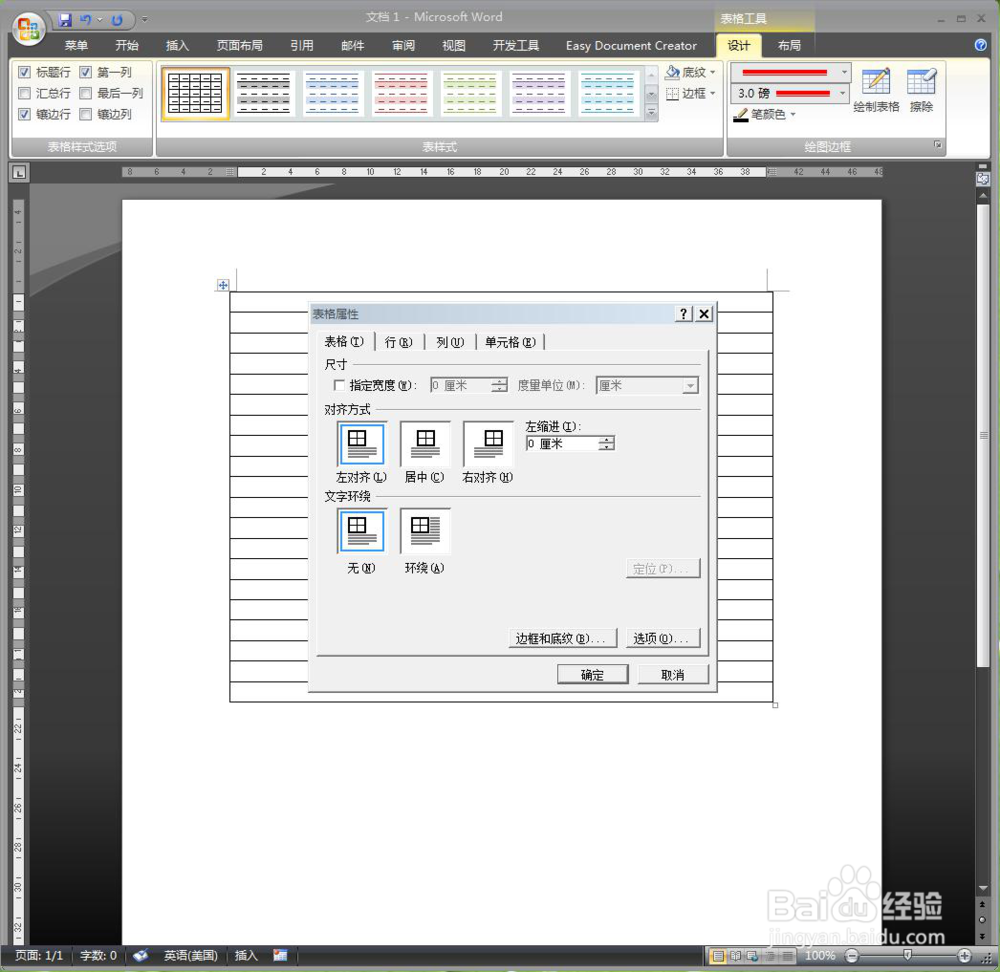Redo the last action

(x=117, y=20)
